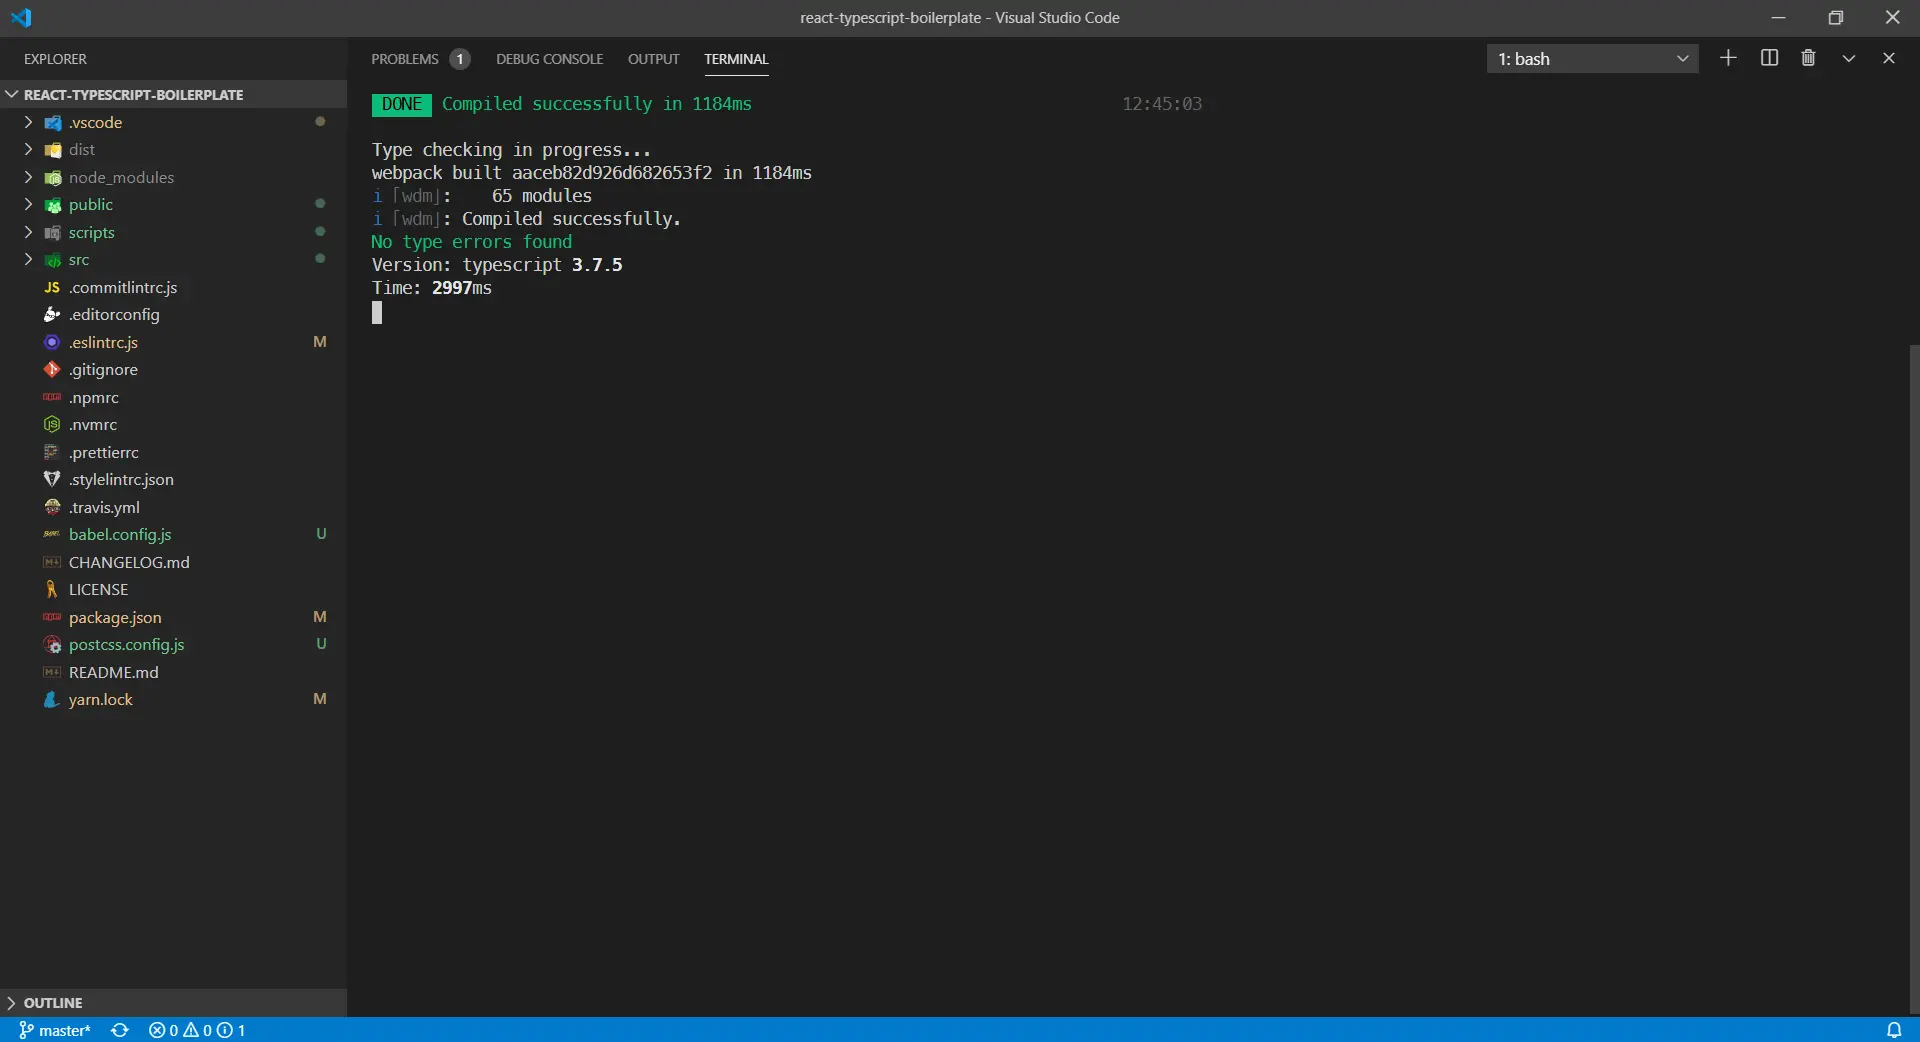Click the .eslintrc.js ESLint icon
The image size is (1920, 1042).
(x=52, y=342)
